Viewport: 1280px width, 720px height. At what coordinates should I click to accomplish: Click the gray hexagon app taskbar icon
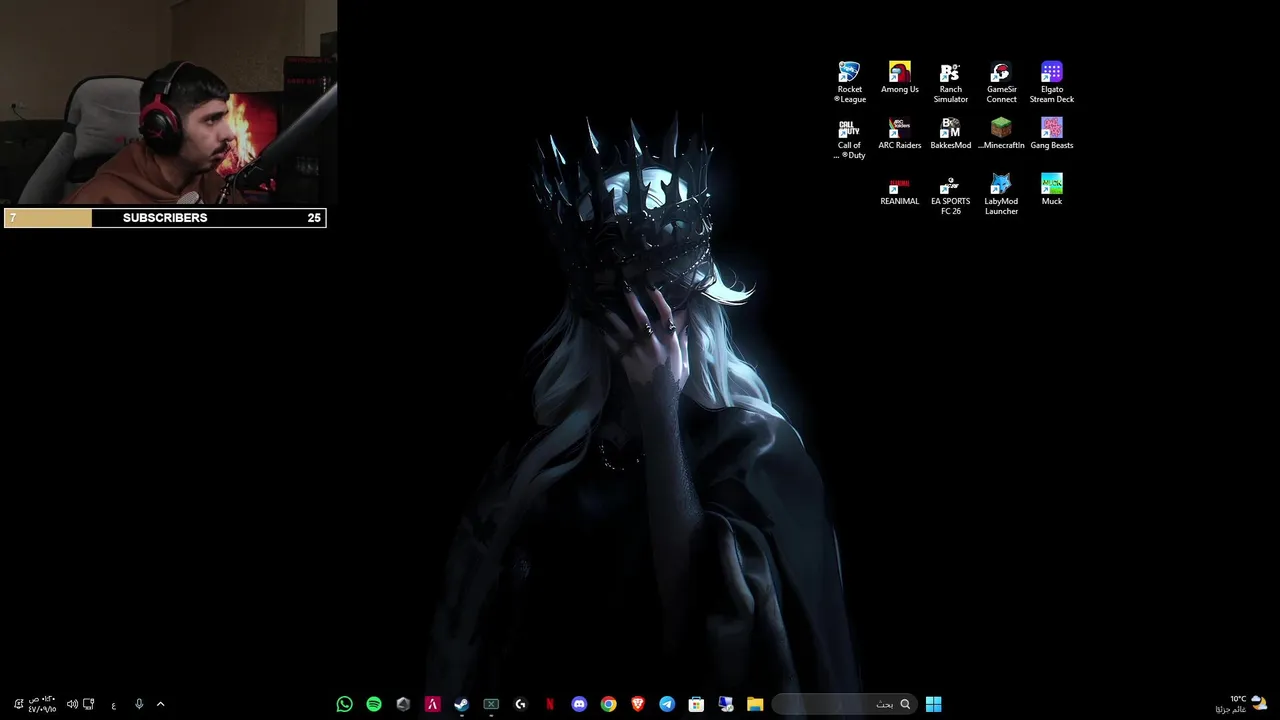[x=403, y=704]
